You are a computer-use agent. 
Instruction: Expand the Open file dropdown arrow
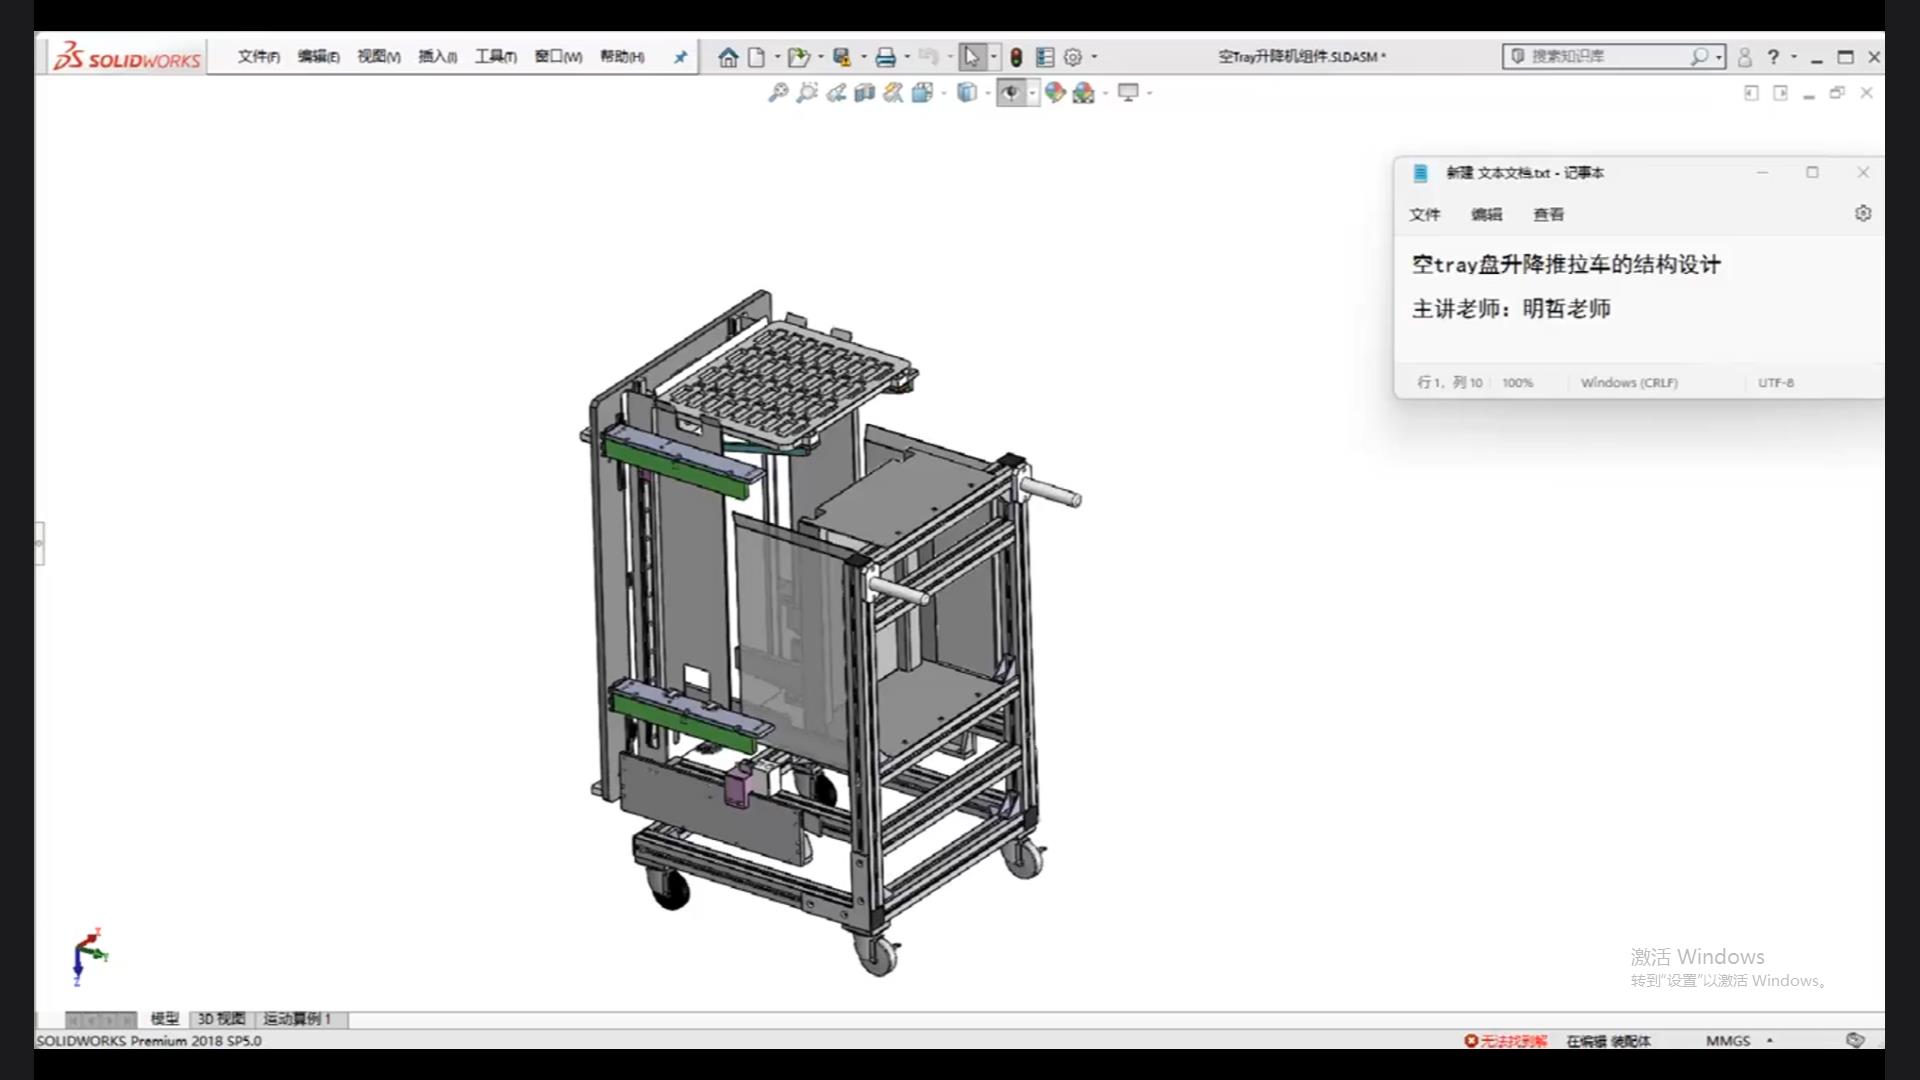pyautogui.click(x=821, y=57)
